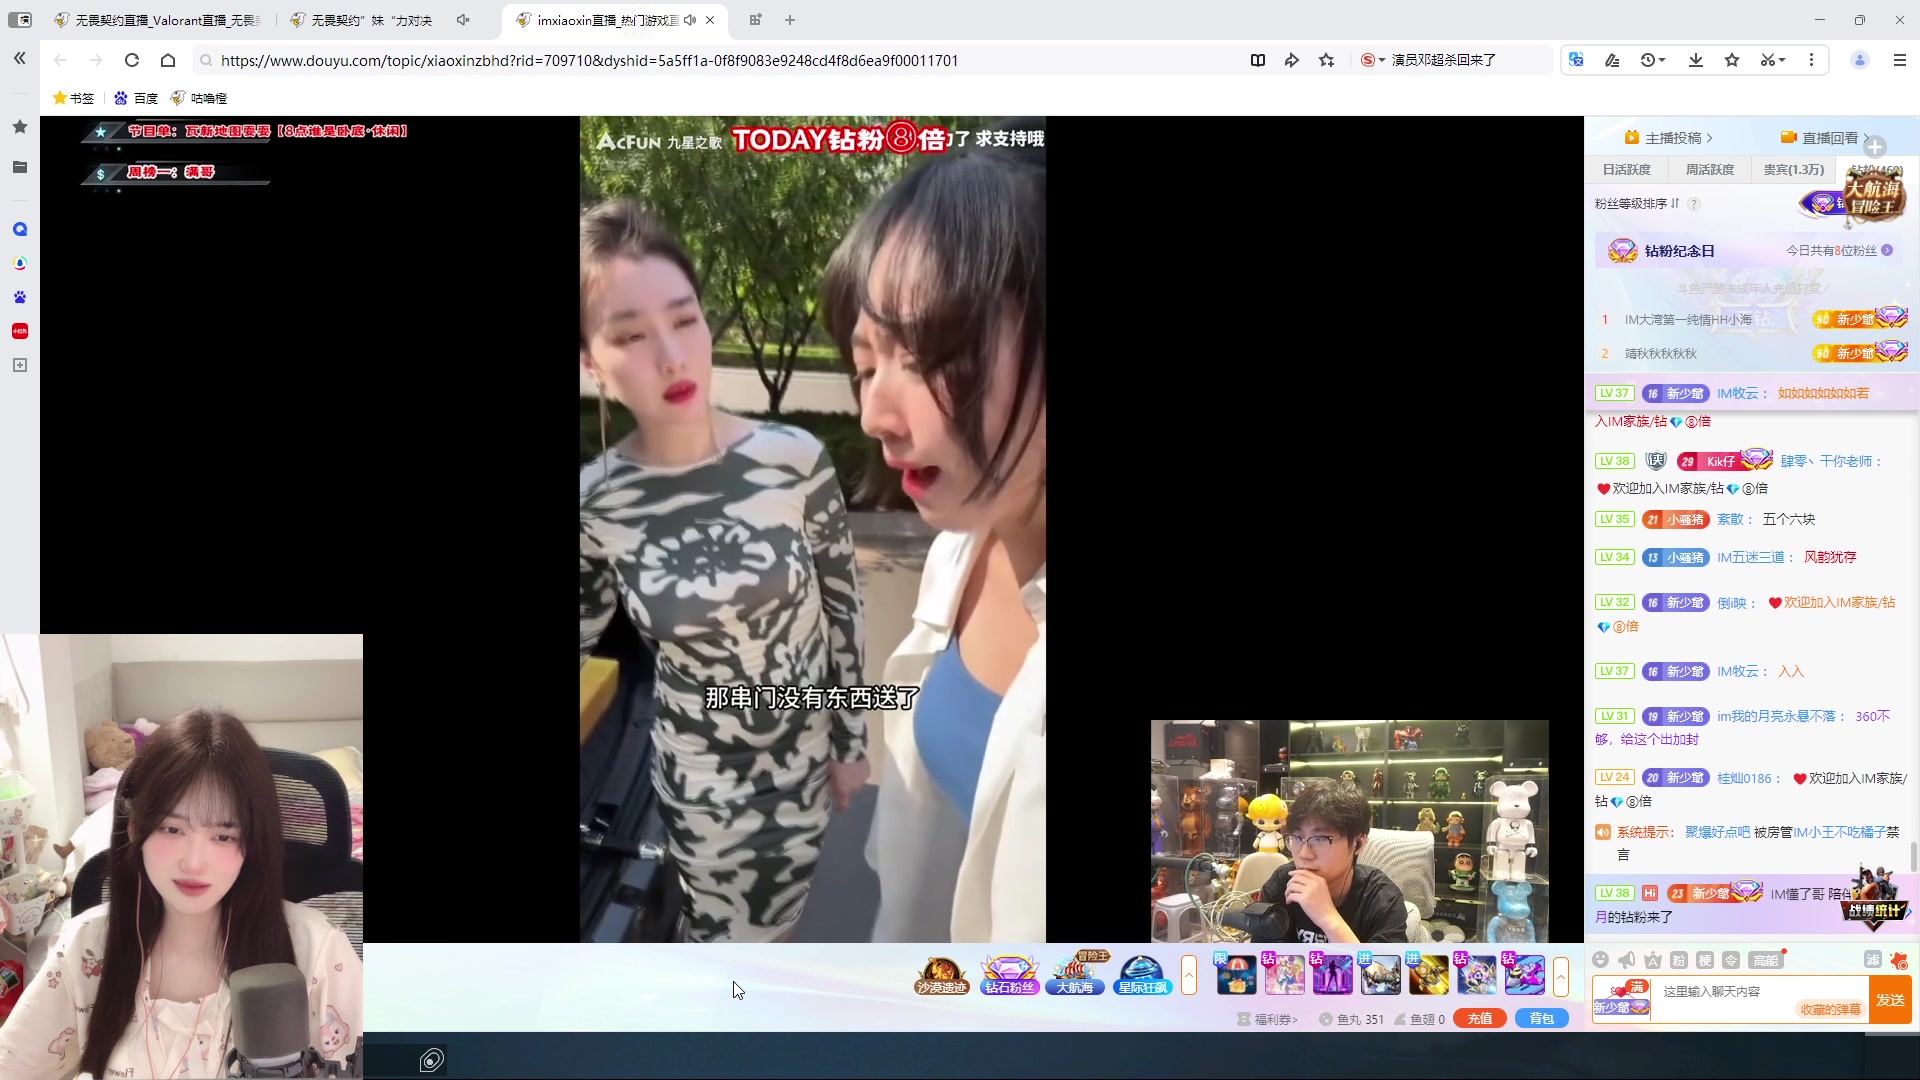Expand the activity icons list arrow

point(1189,975)
